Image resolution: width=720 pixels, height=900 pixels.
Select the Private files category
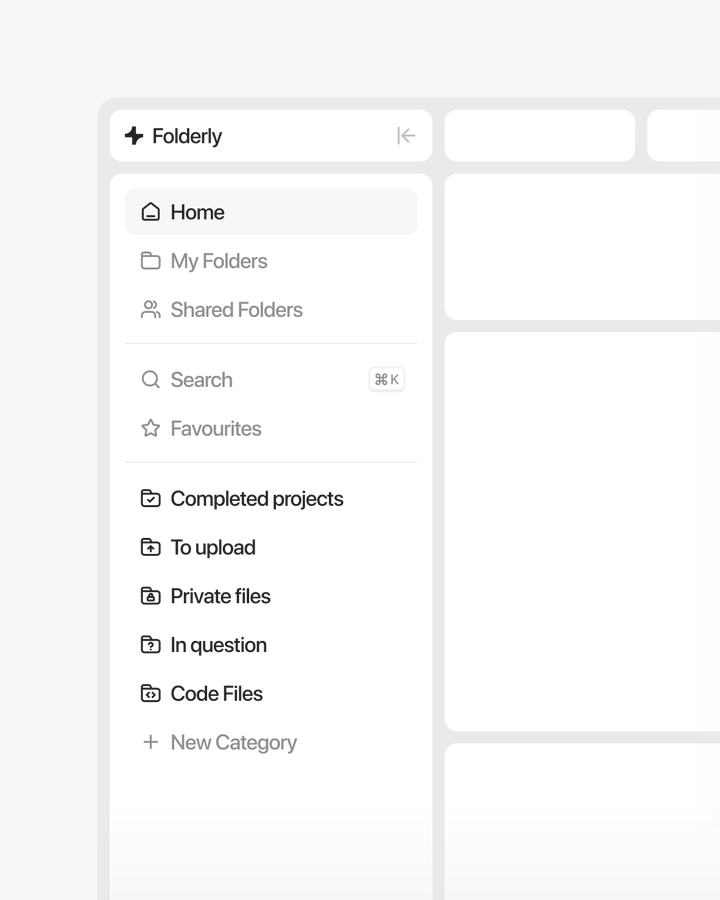point(221,597)
